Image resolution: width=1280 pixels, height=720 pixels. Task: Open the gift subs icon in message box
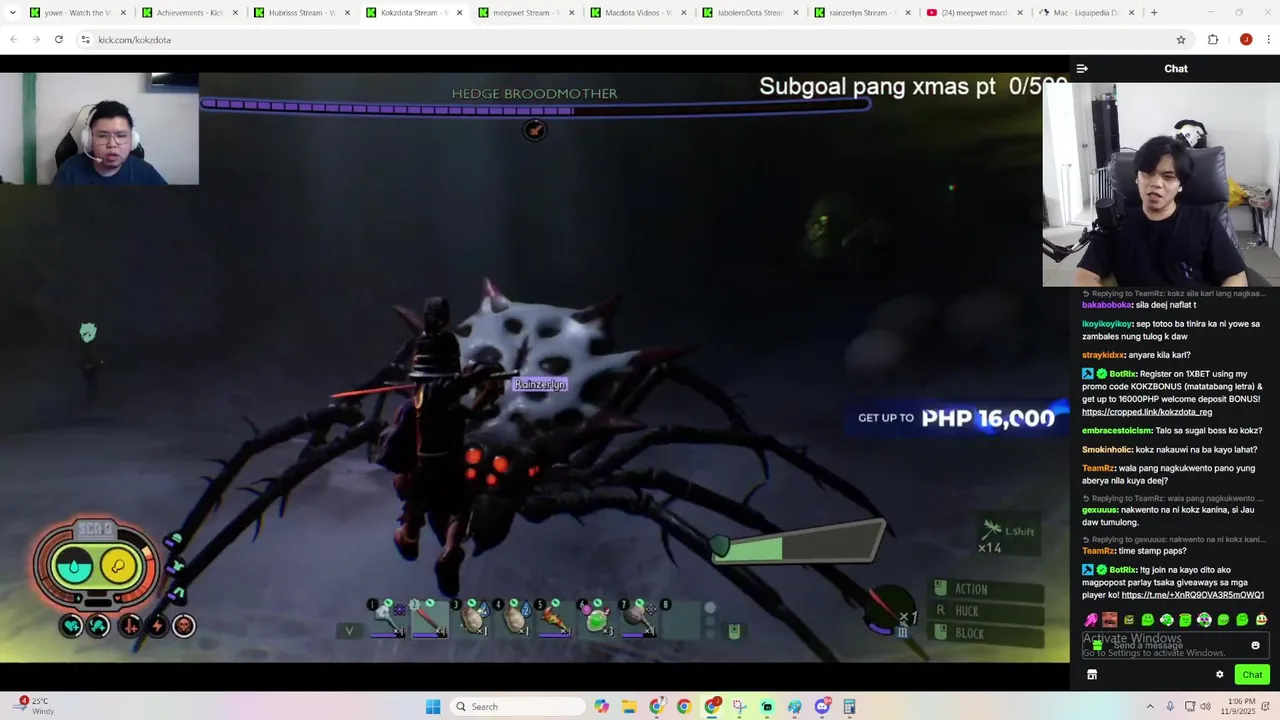coord(1097,646)
